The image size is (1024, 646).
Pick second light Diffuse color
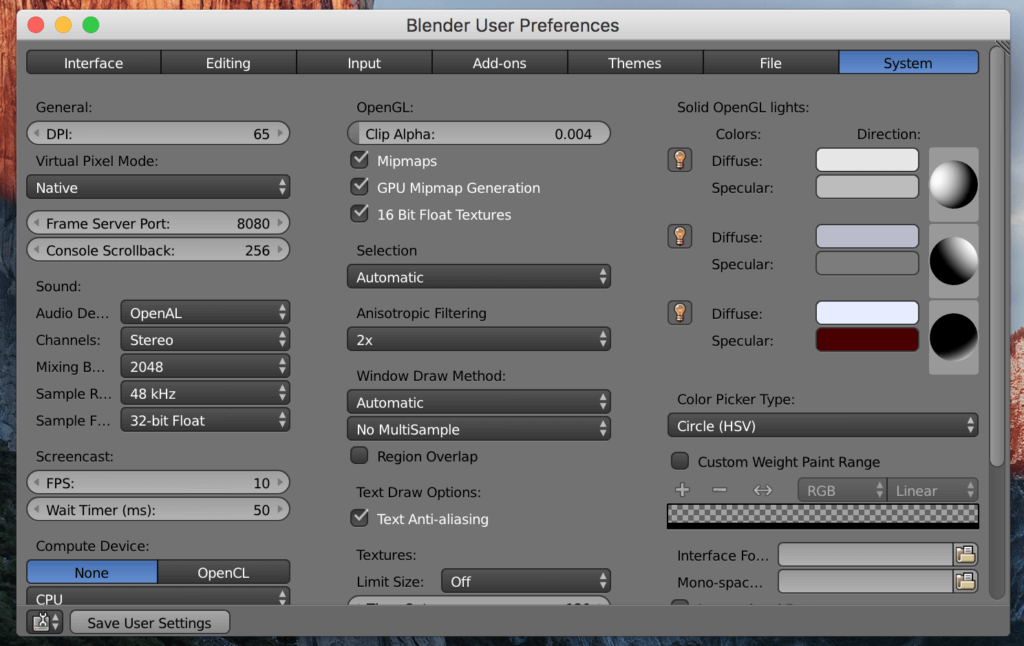click(867, 236)
